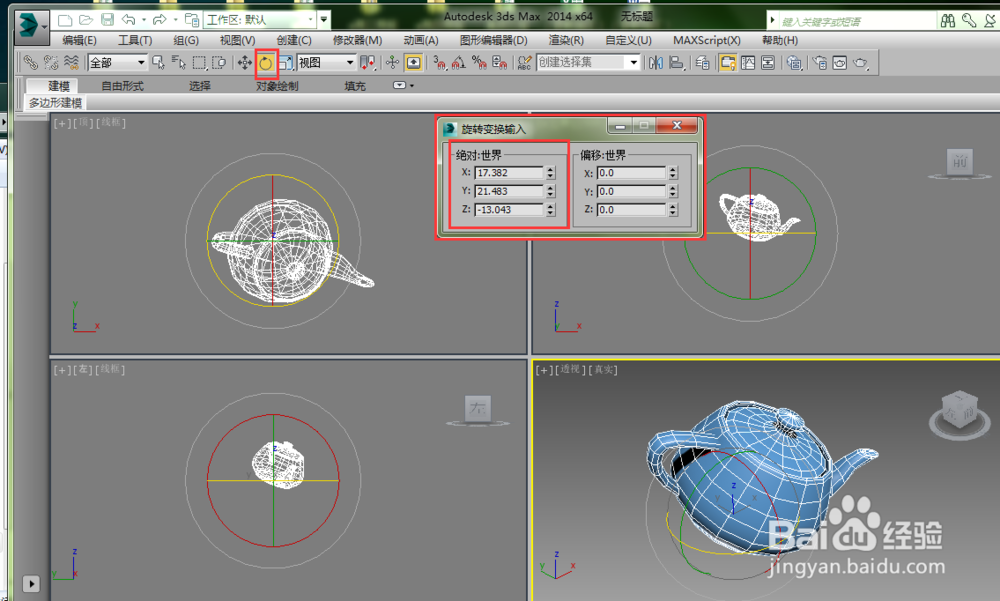Click the Use Pivot Point Center icon

pos(368,63)
